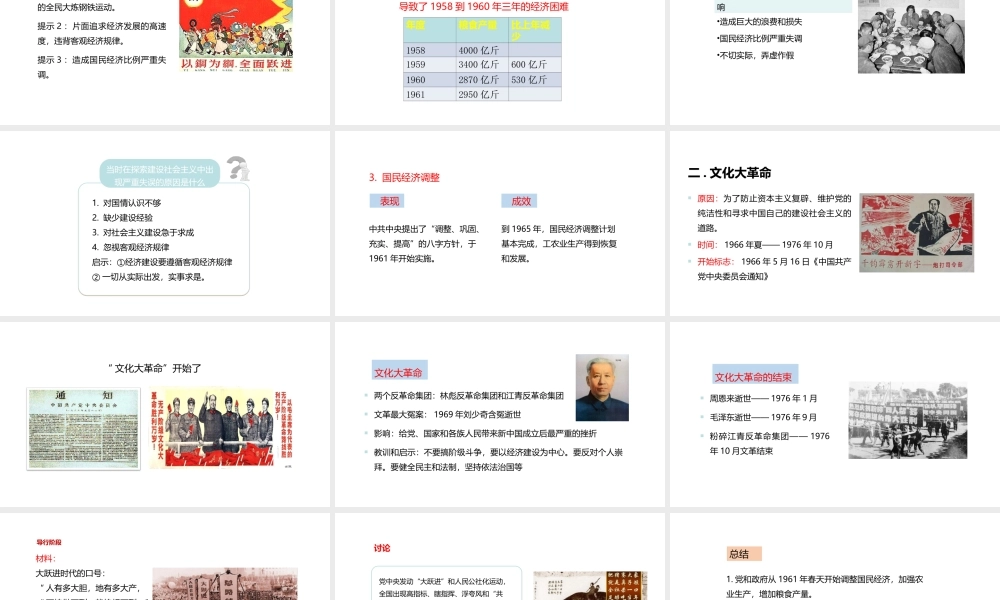The image size is (1000, 600).
Task: Click the callout '当时在探索建设社会主义中出现严重失误的原因是什么'
Action: pyautogui.click(x=159, y=175)
